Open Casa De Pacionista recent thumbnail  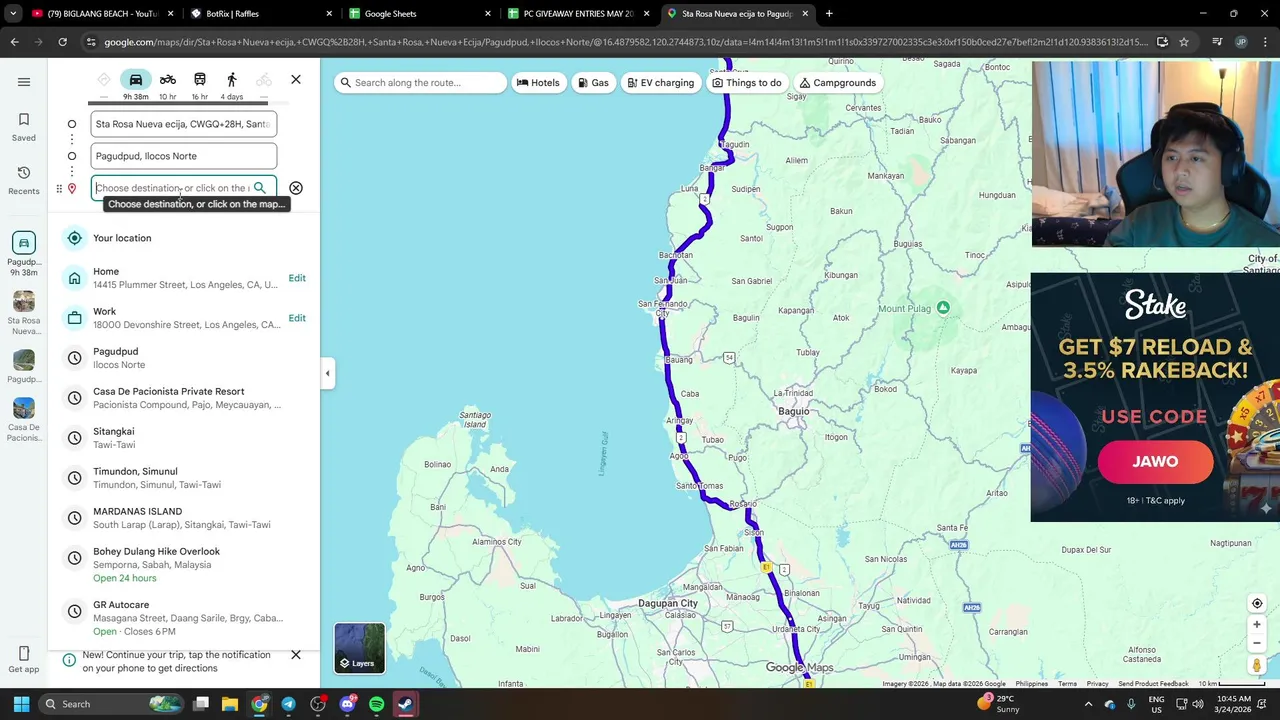coord(24,420)
